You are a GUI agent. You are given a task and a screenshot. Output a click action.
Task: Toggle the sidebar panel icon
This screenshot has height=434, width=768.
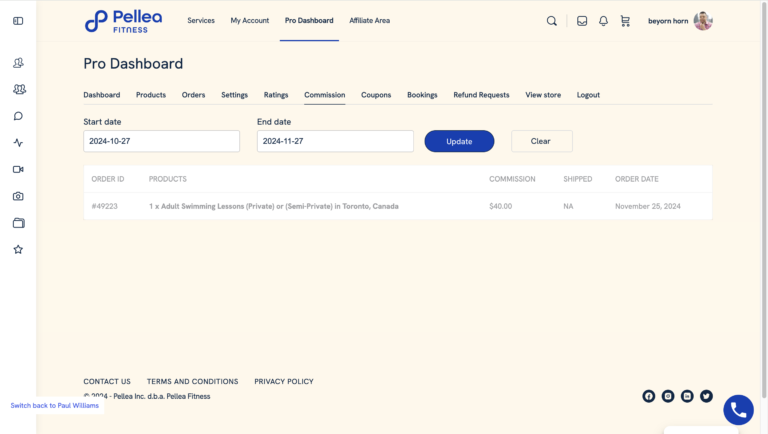(18, 21)
